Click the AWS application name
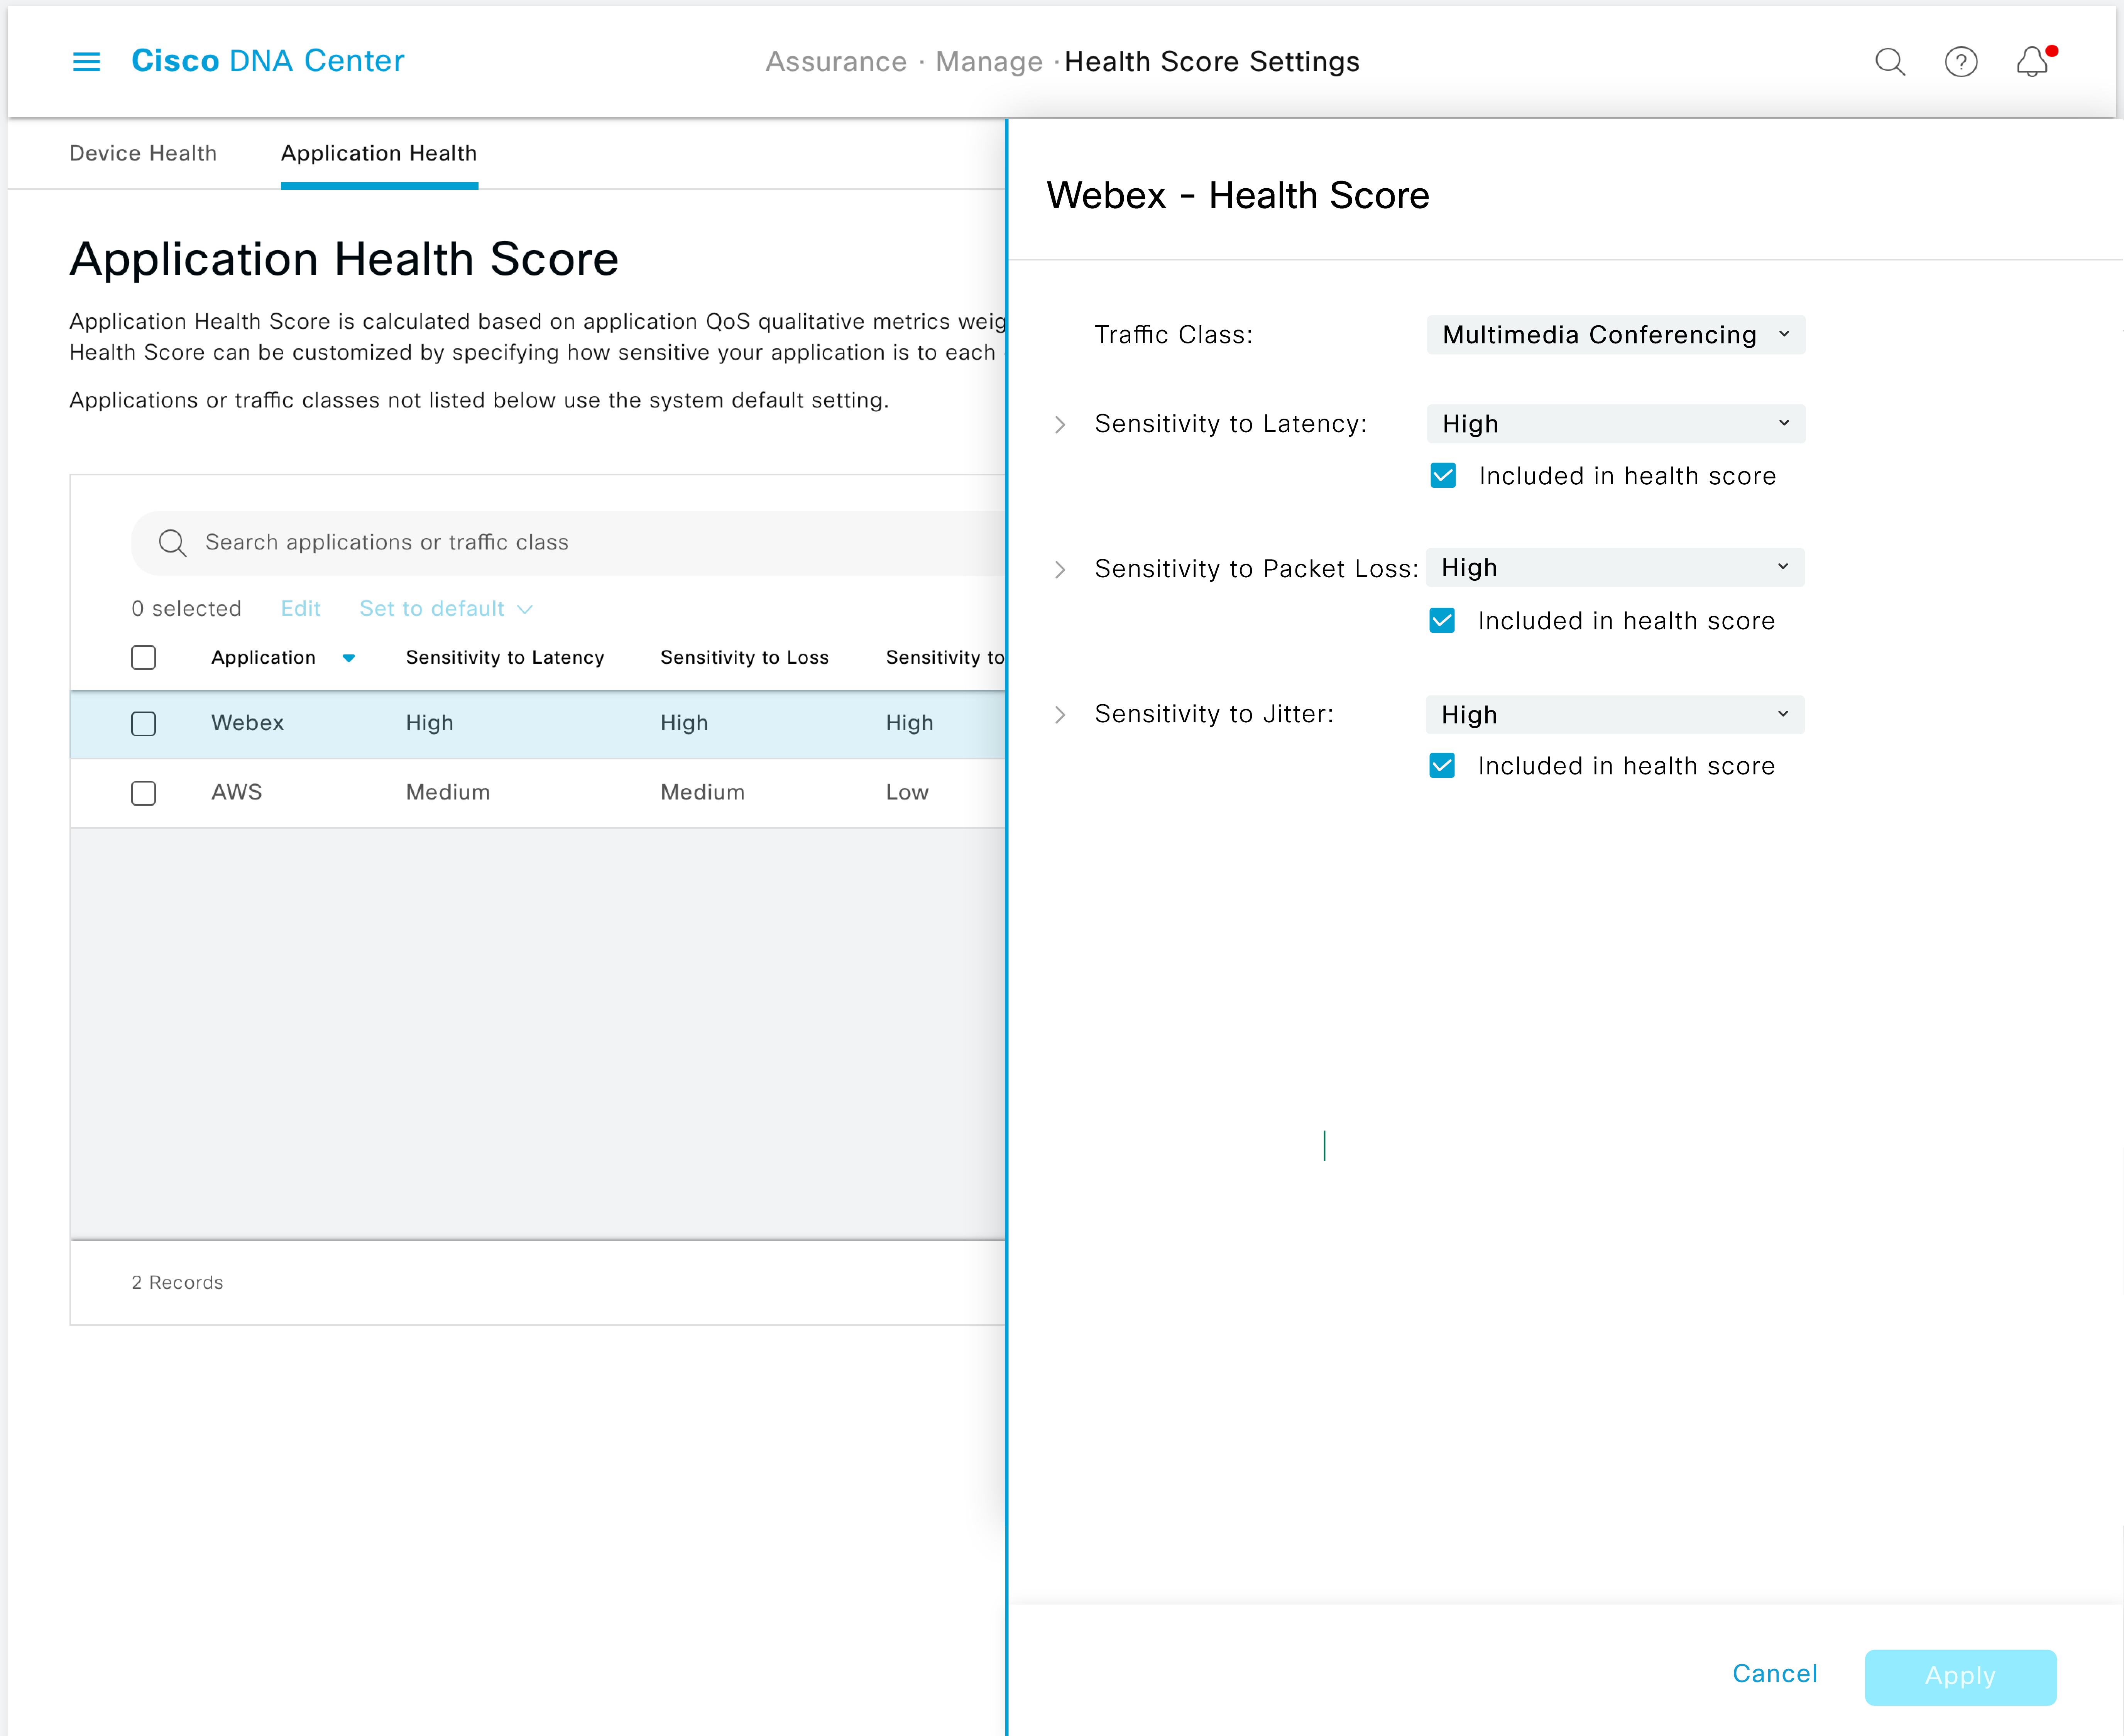 point(236,792)
